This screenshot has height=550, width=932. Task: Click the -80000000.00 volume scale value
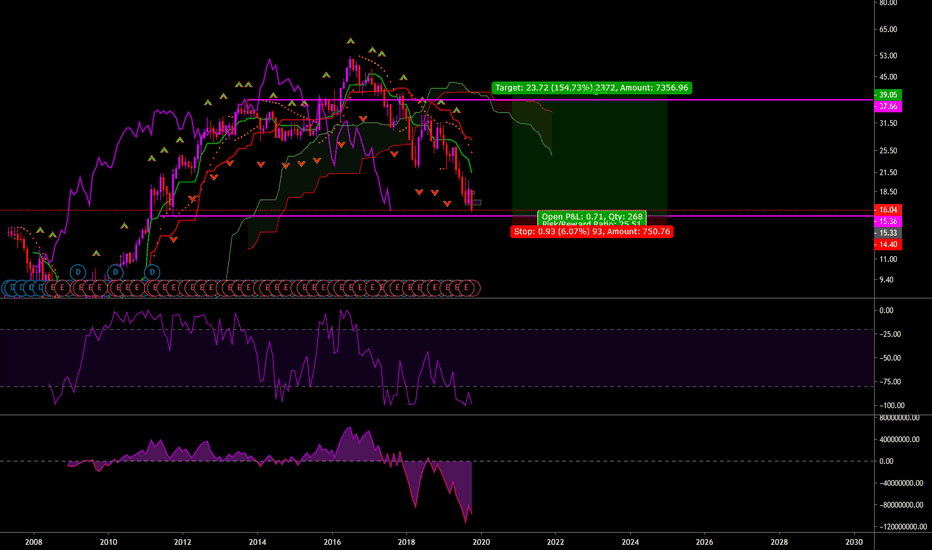coord(902,505)
